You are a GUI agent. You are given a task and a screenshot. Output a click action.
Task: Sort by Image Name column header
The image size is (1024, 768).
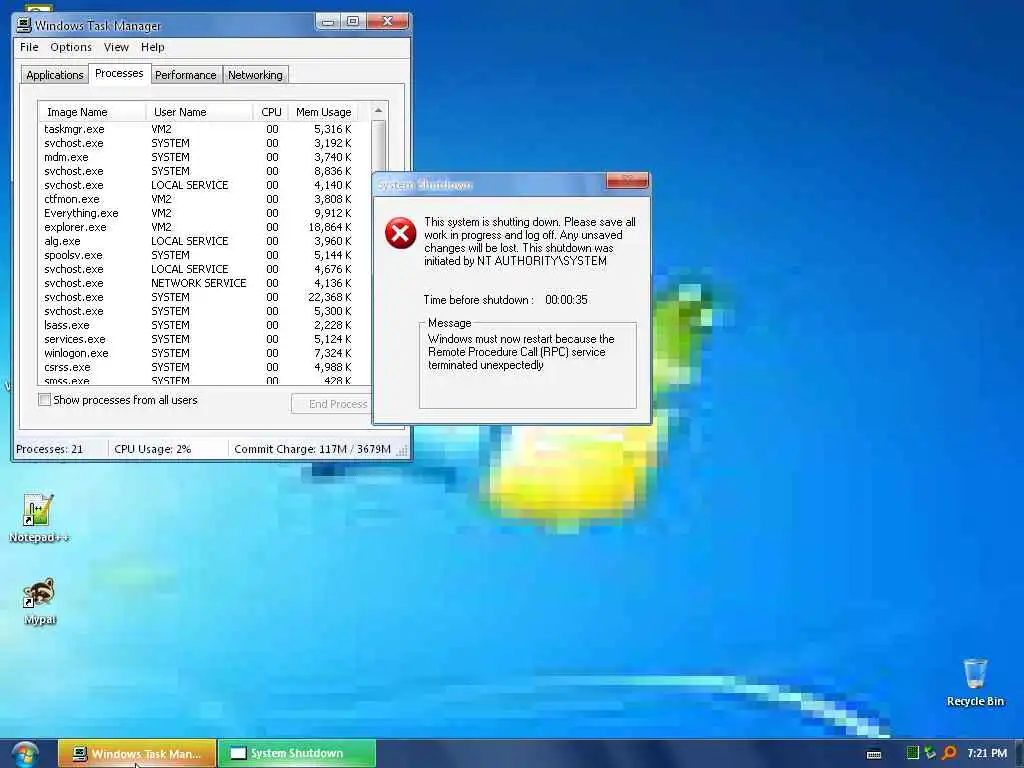(x=92, y=112)
